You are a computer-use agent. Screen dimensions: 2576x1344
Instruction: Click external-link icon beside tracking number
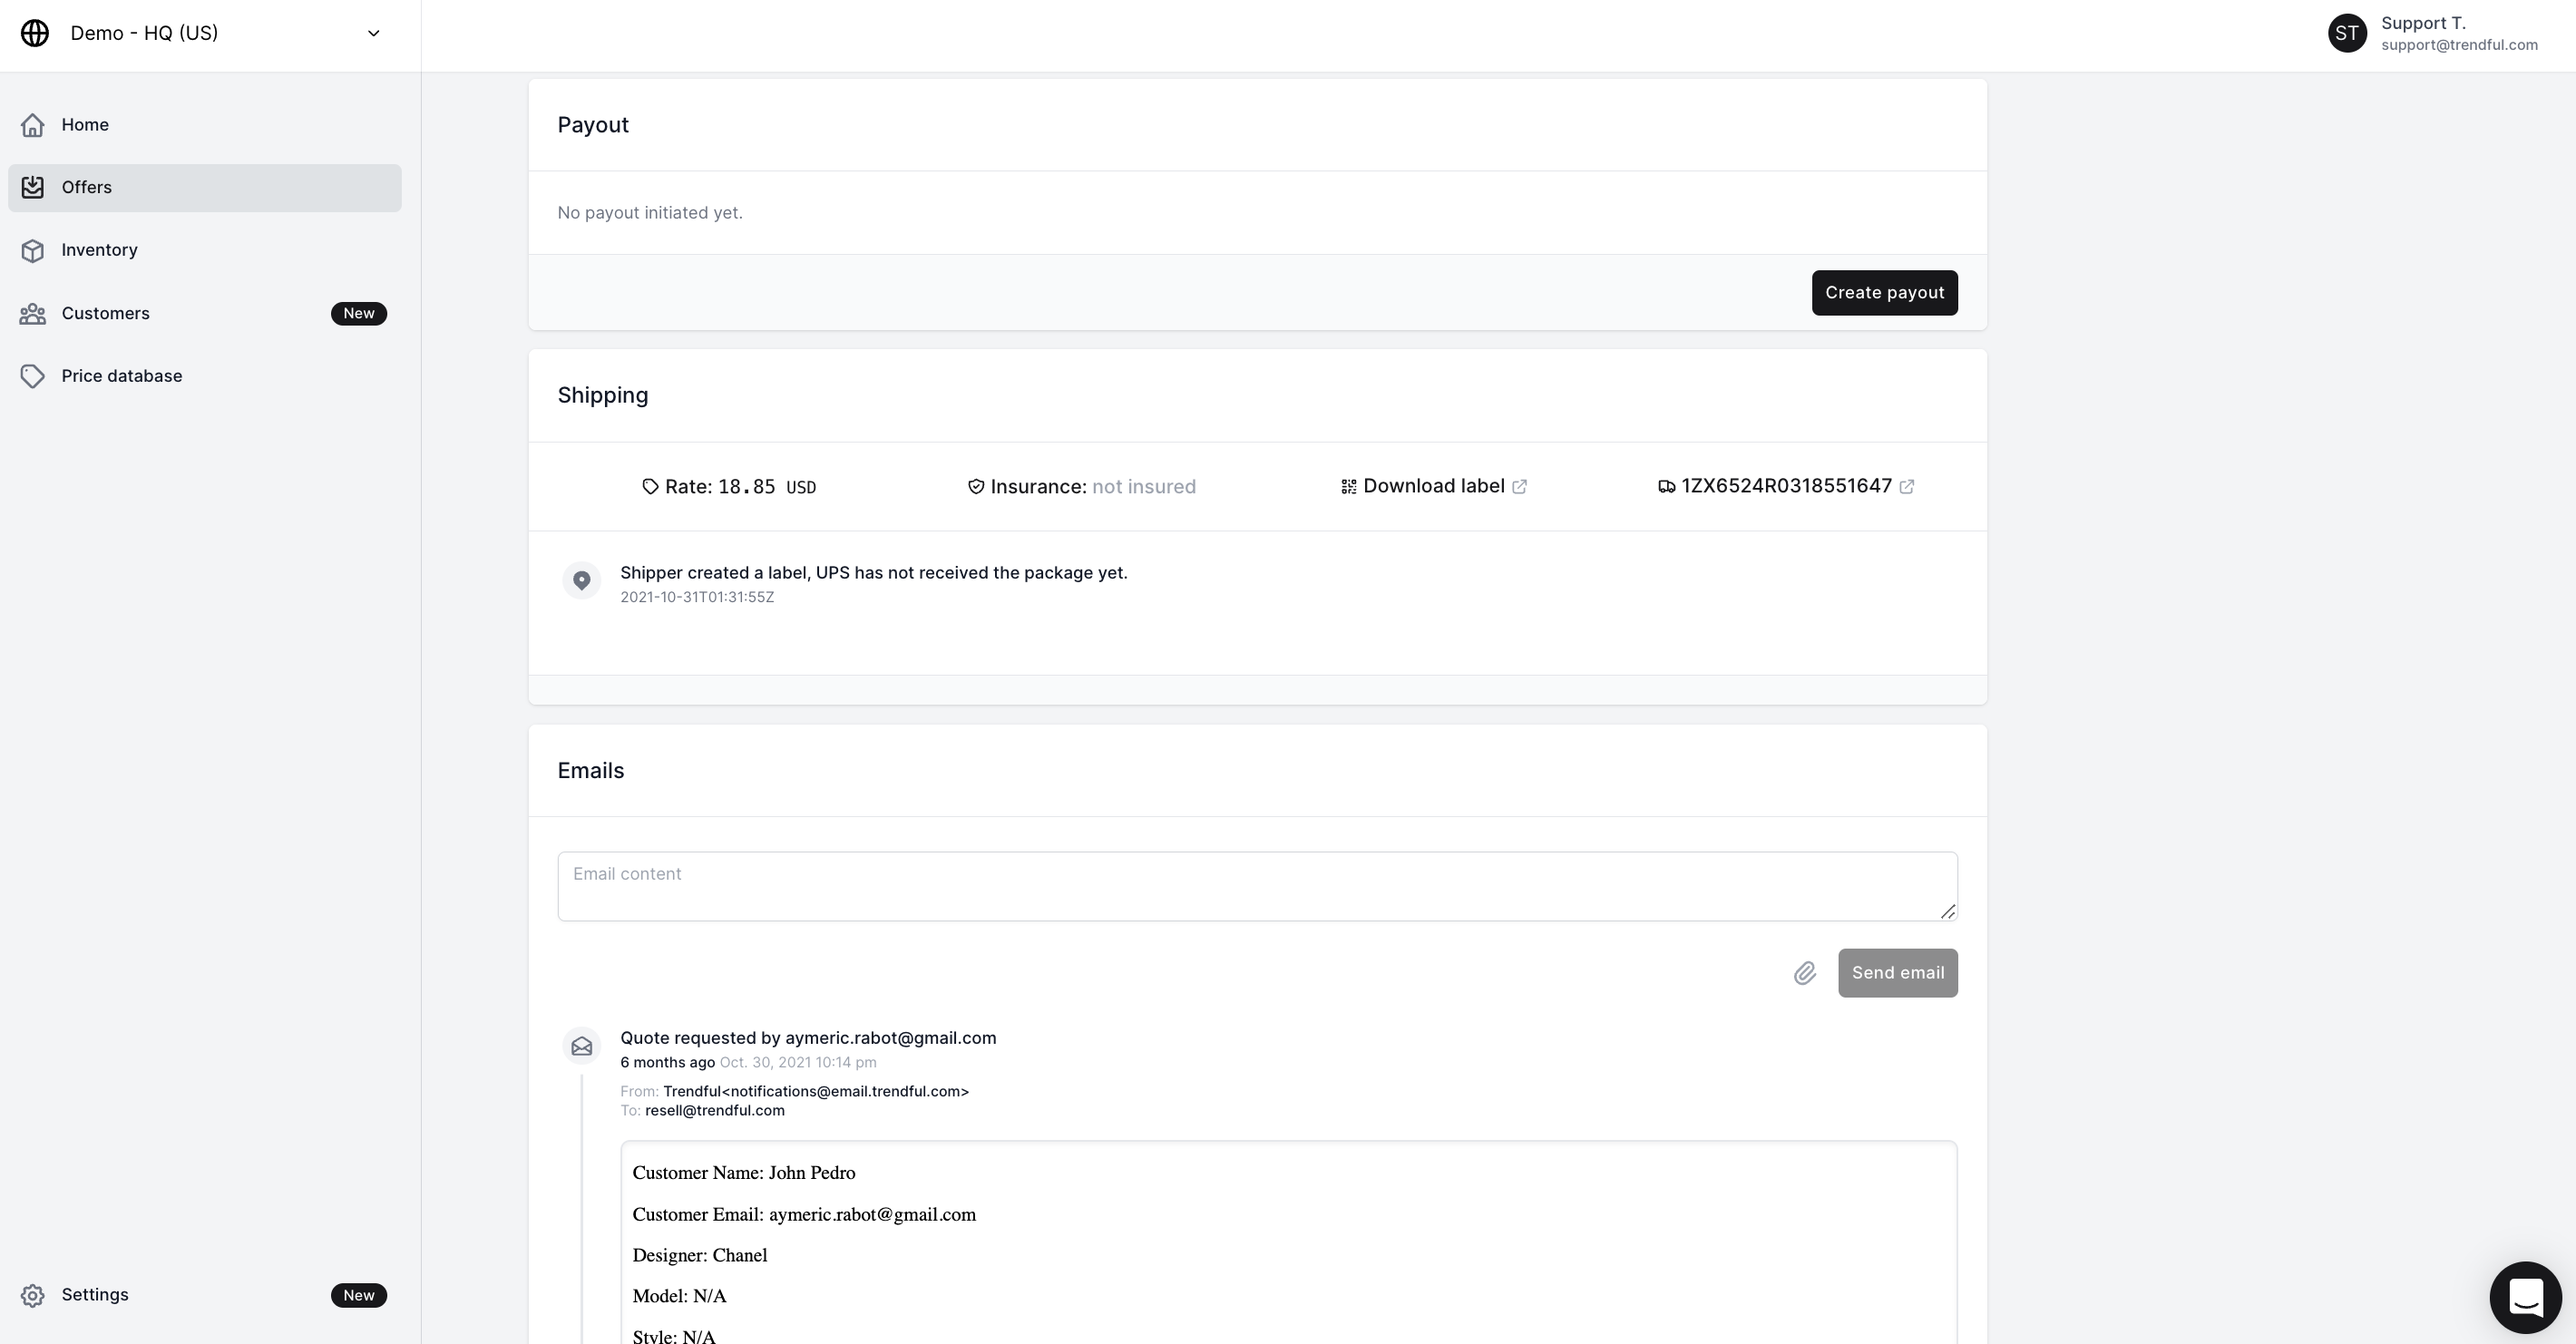point(1907,487)
